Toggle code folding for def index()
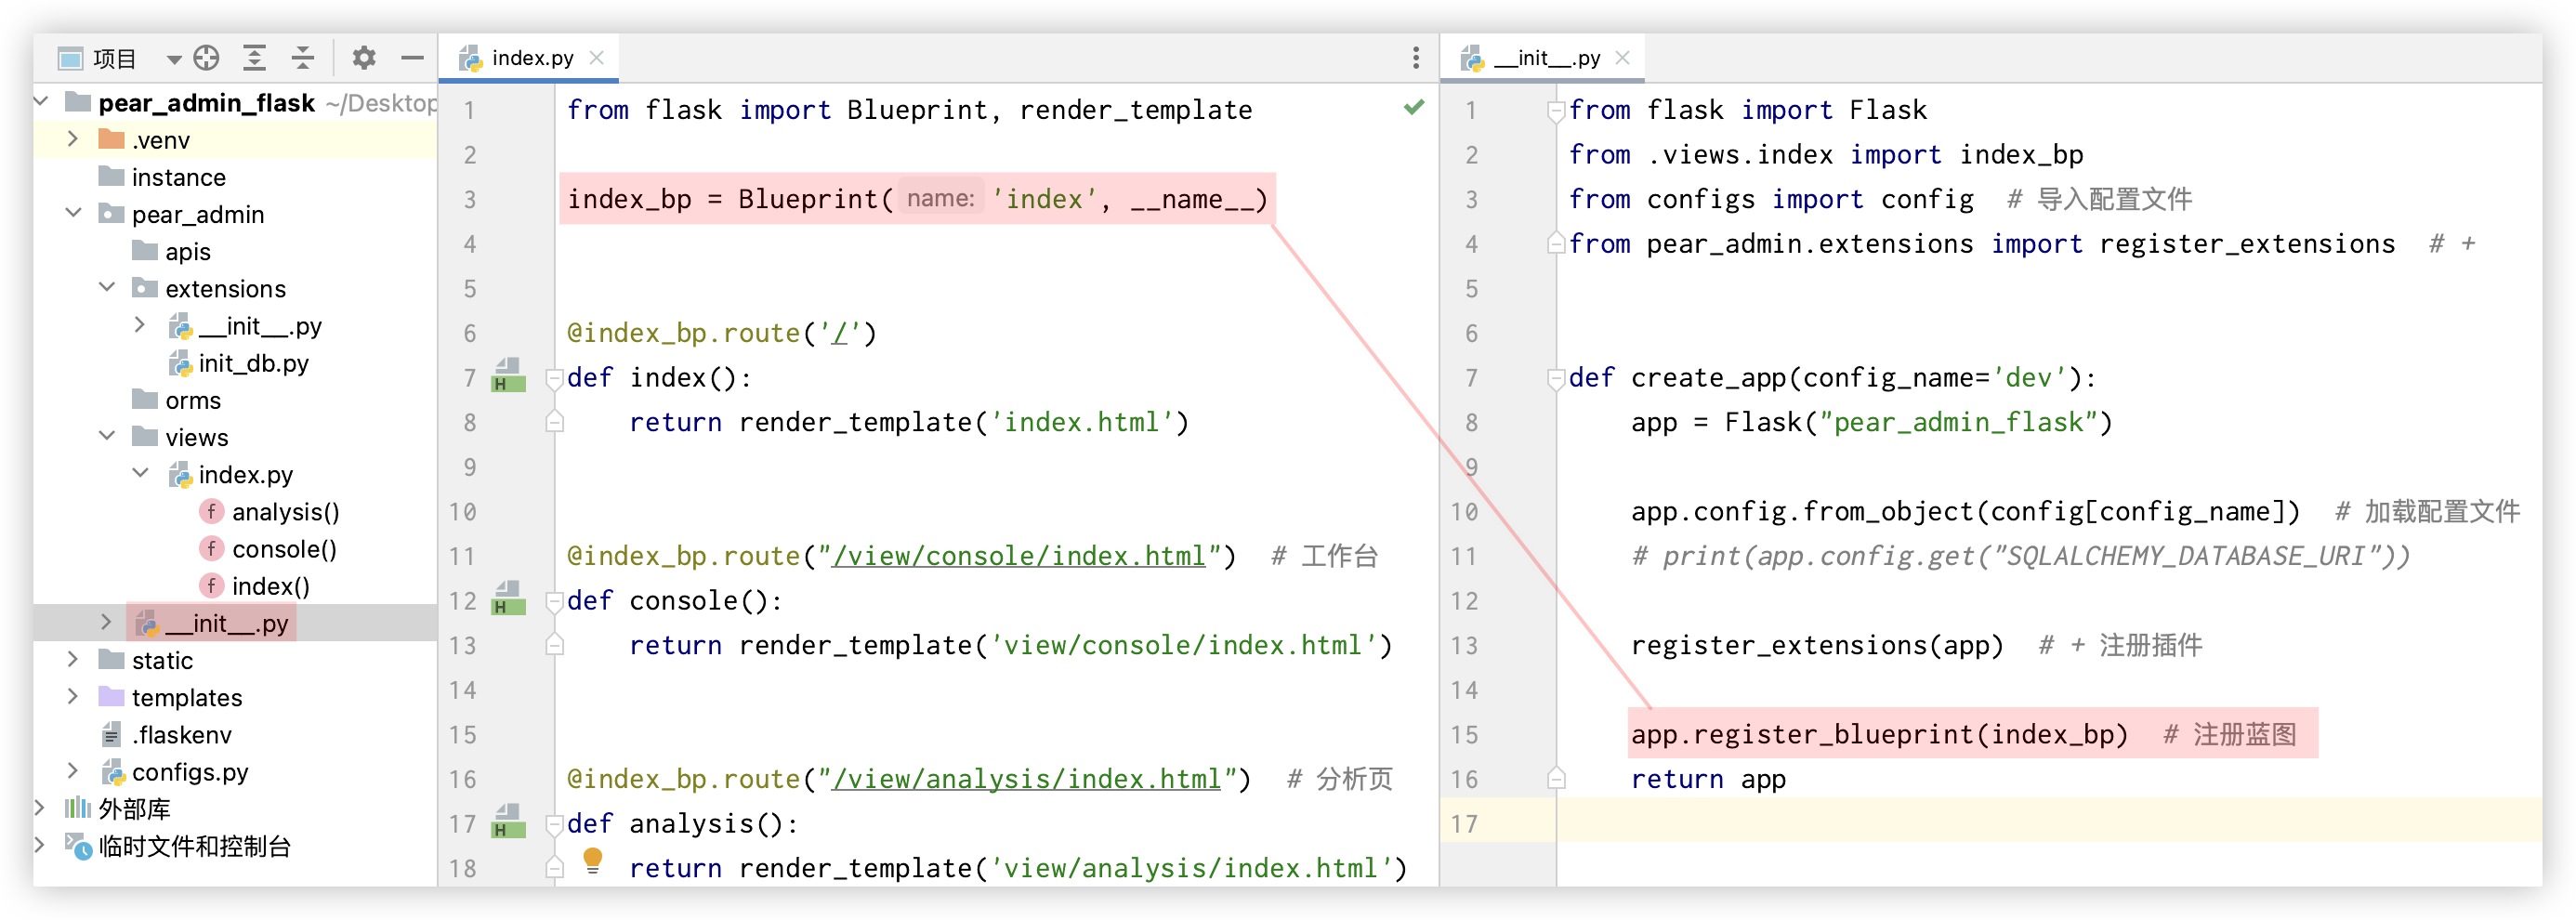Viewport: 2576px width, 920px height. coord(554,378)
